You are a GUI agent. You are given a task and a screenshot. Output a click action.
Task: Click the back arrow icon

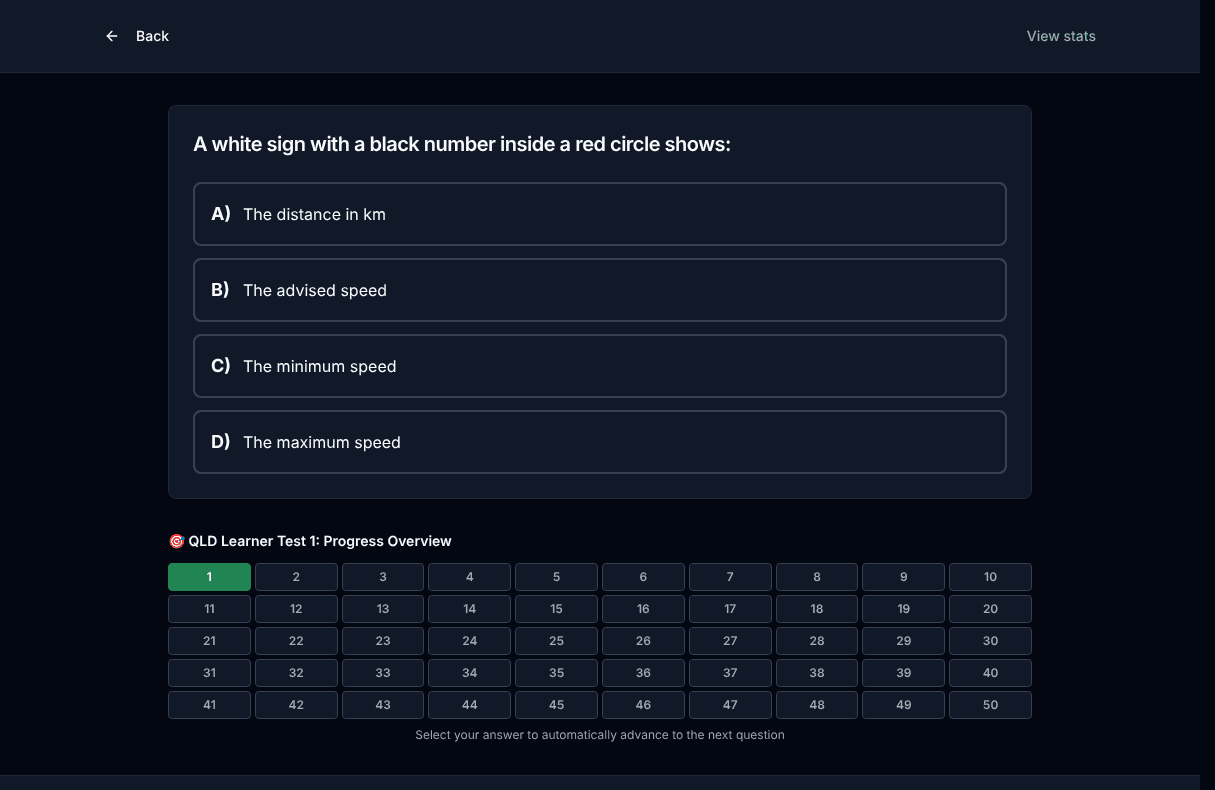tap(112, 36)
